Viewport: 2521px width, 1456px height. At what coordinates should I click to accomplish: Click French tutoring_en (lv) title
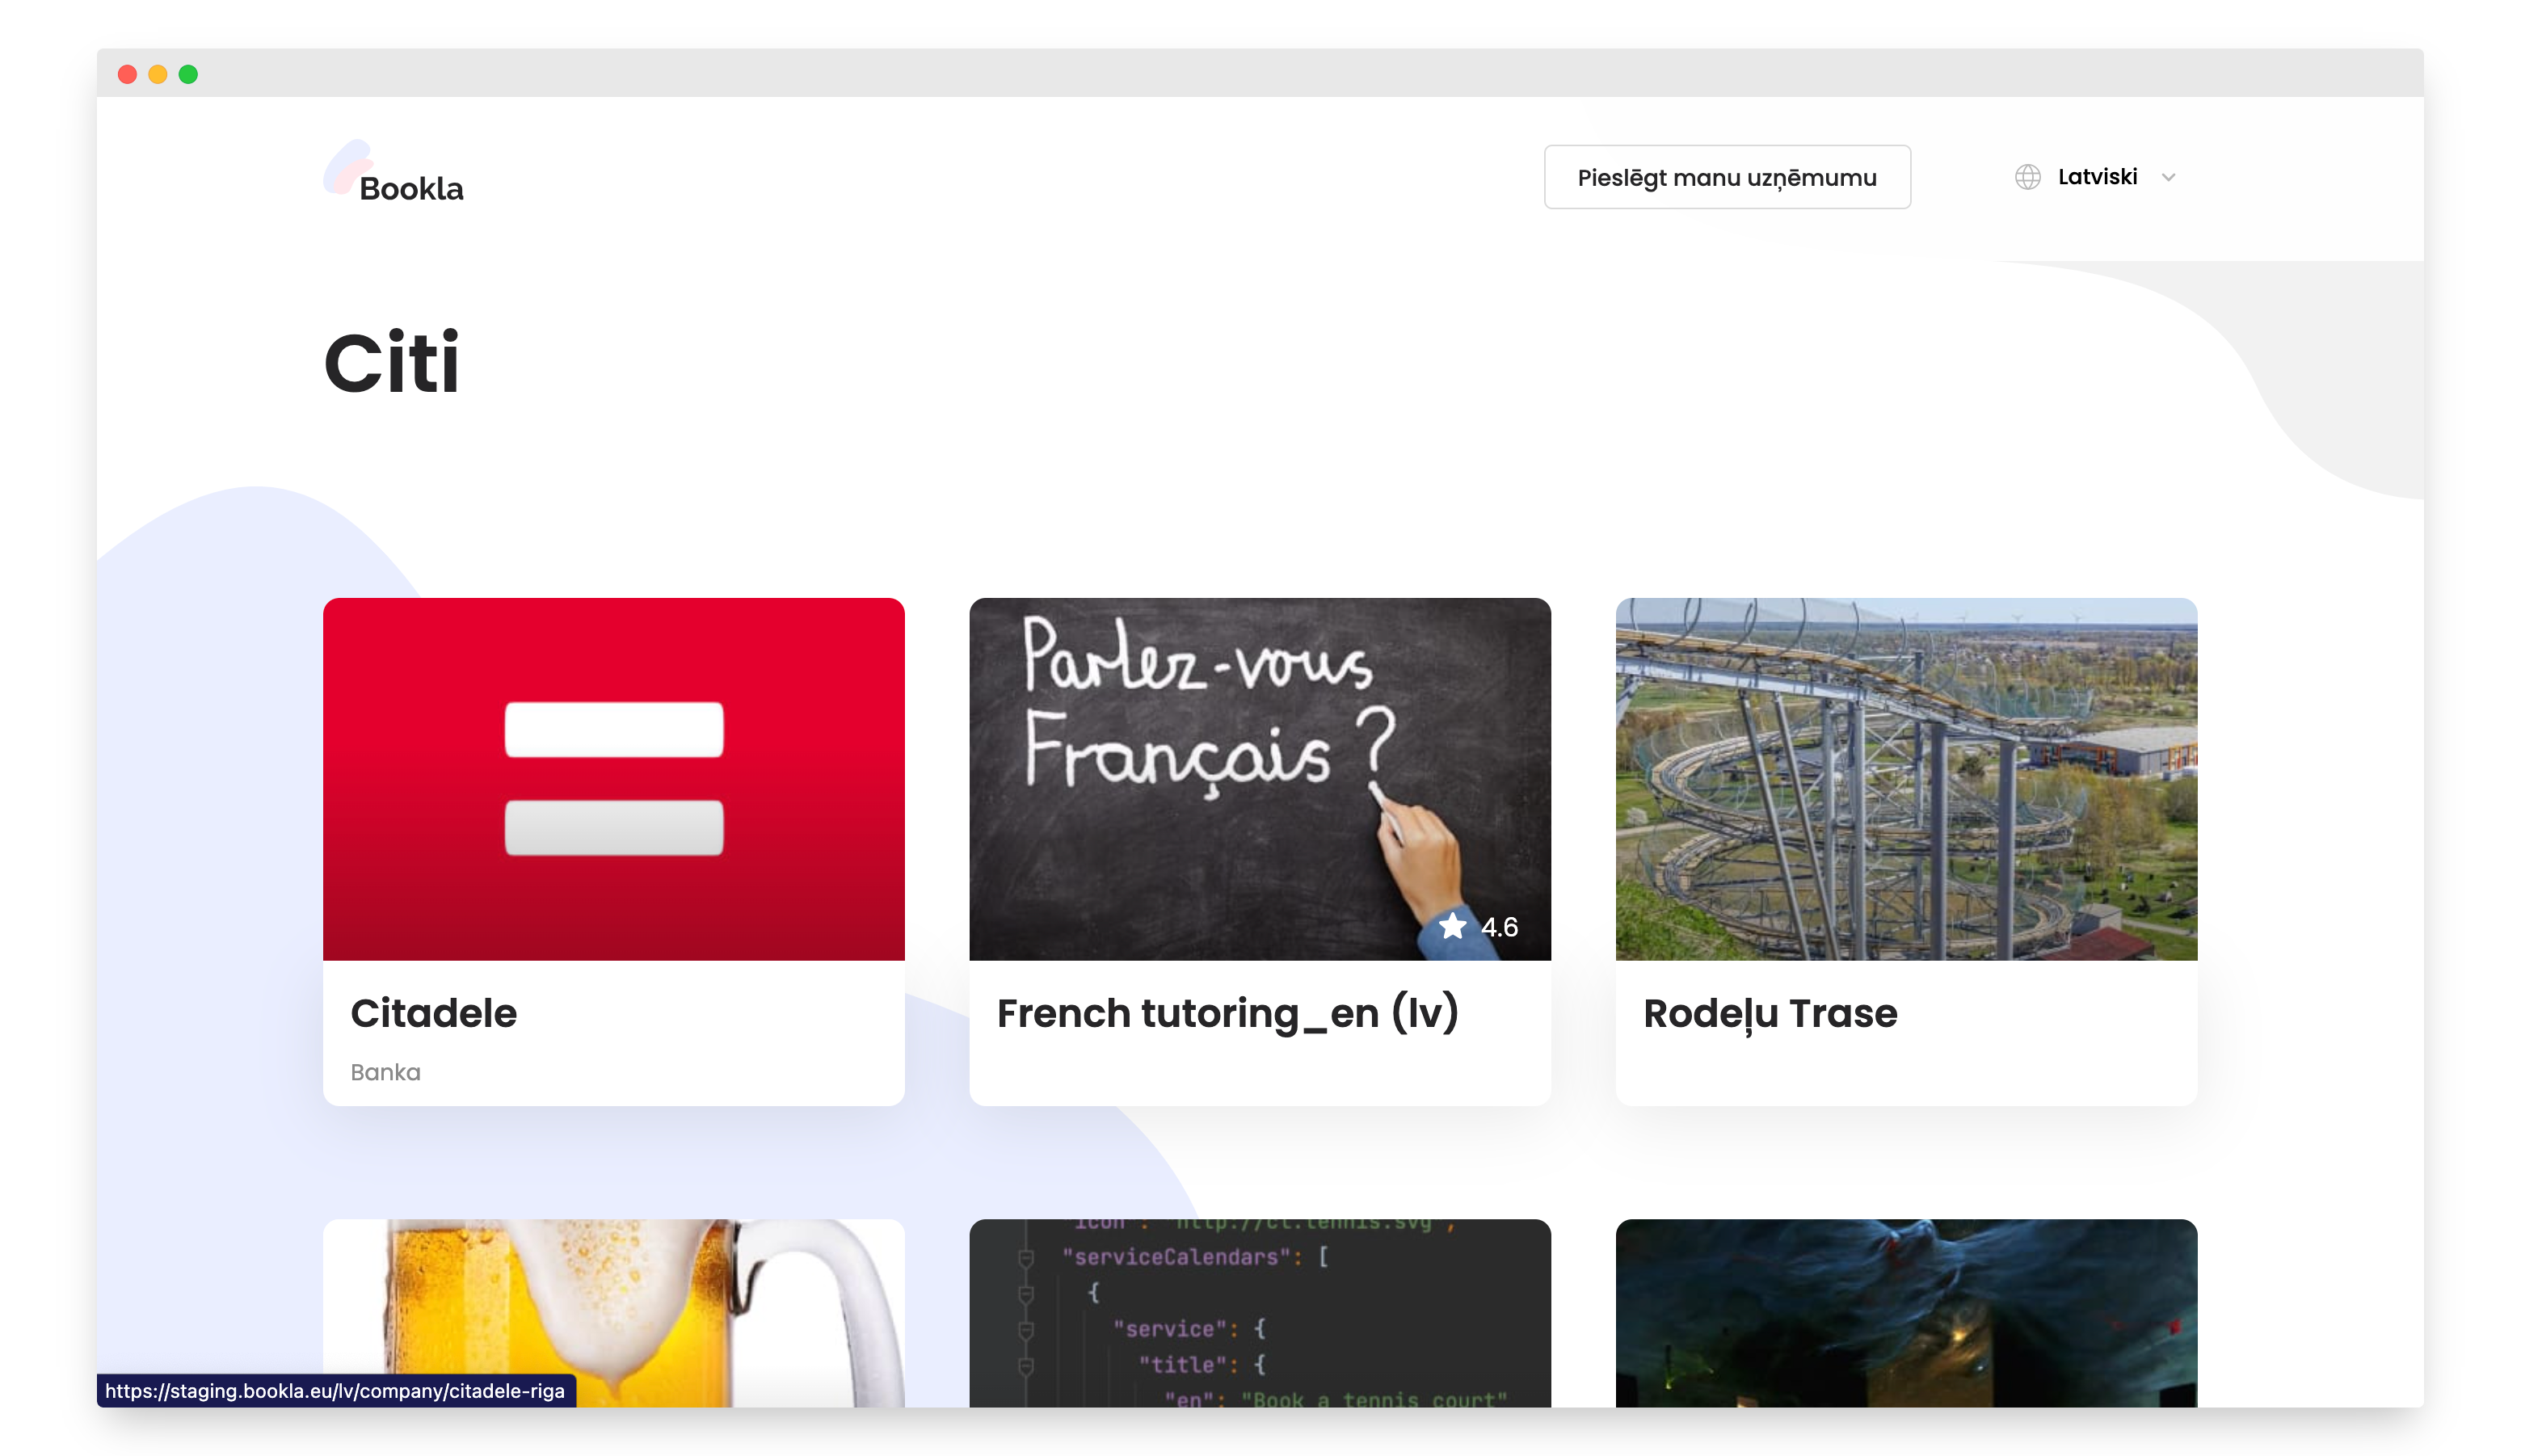tap(1227, 1013)
